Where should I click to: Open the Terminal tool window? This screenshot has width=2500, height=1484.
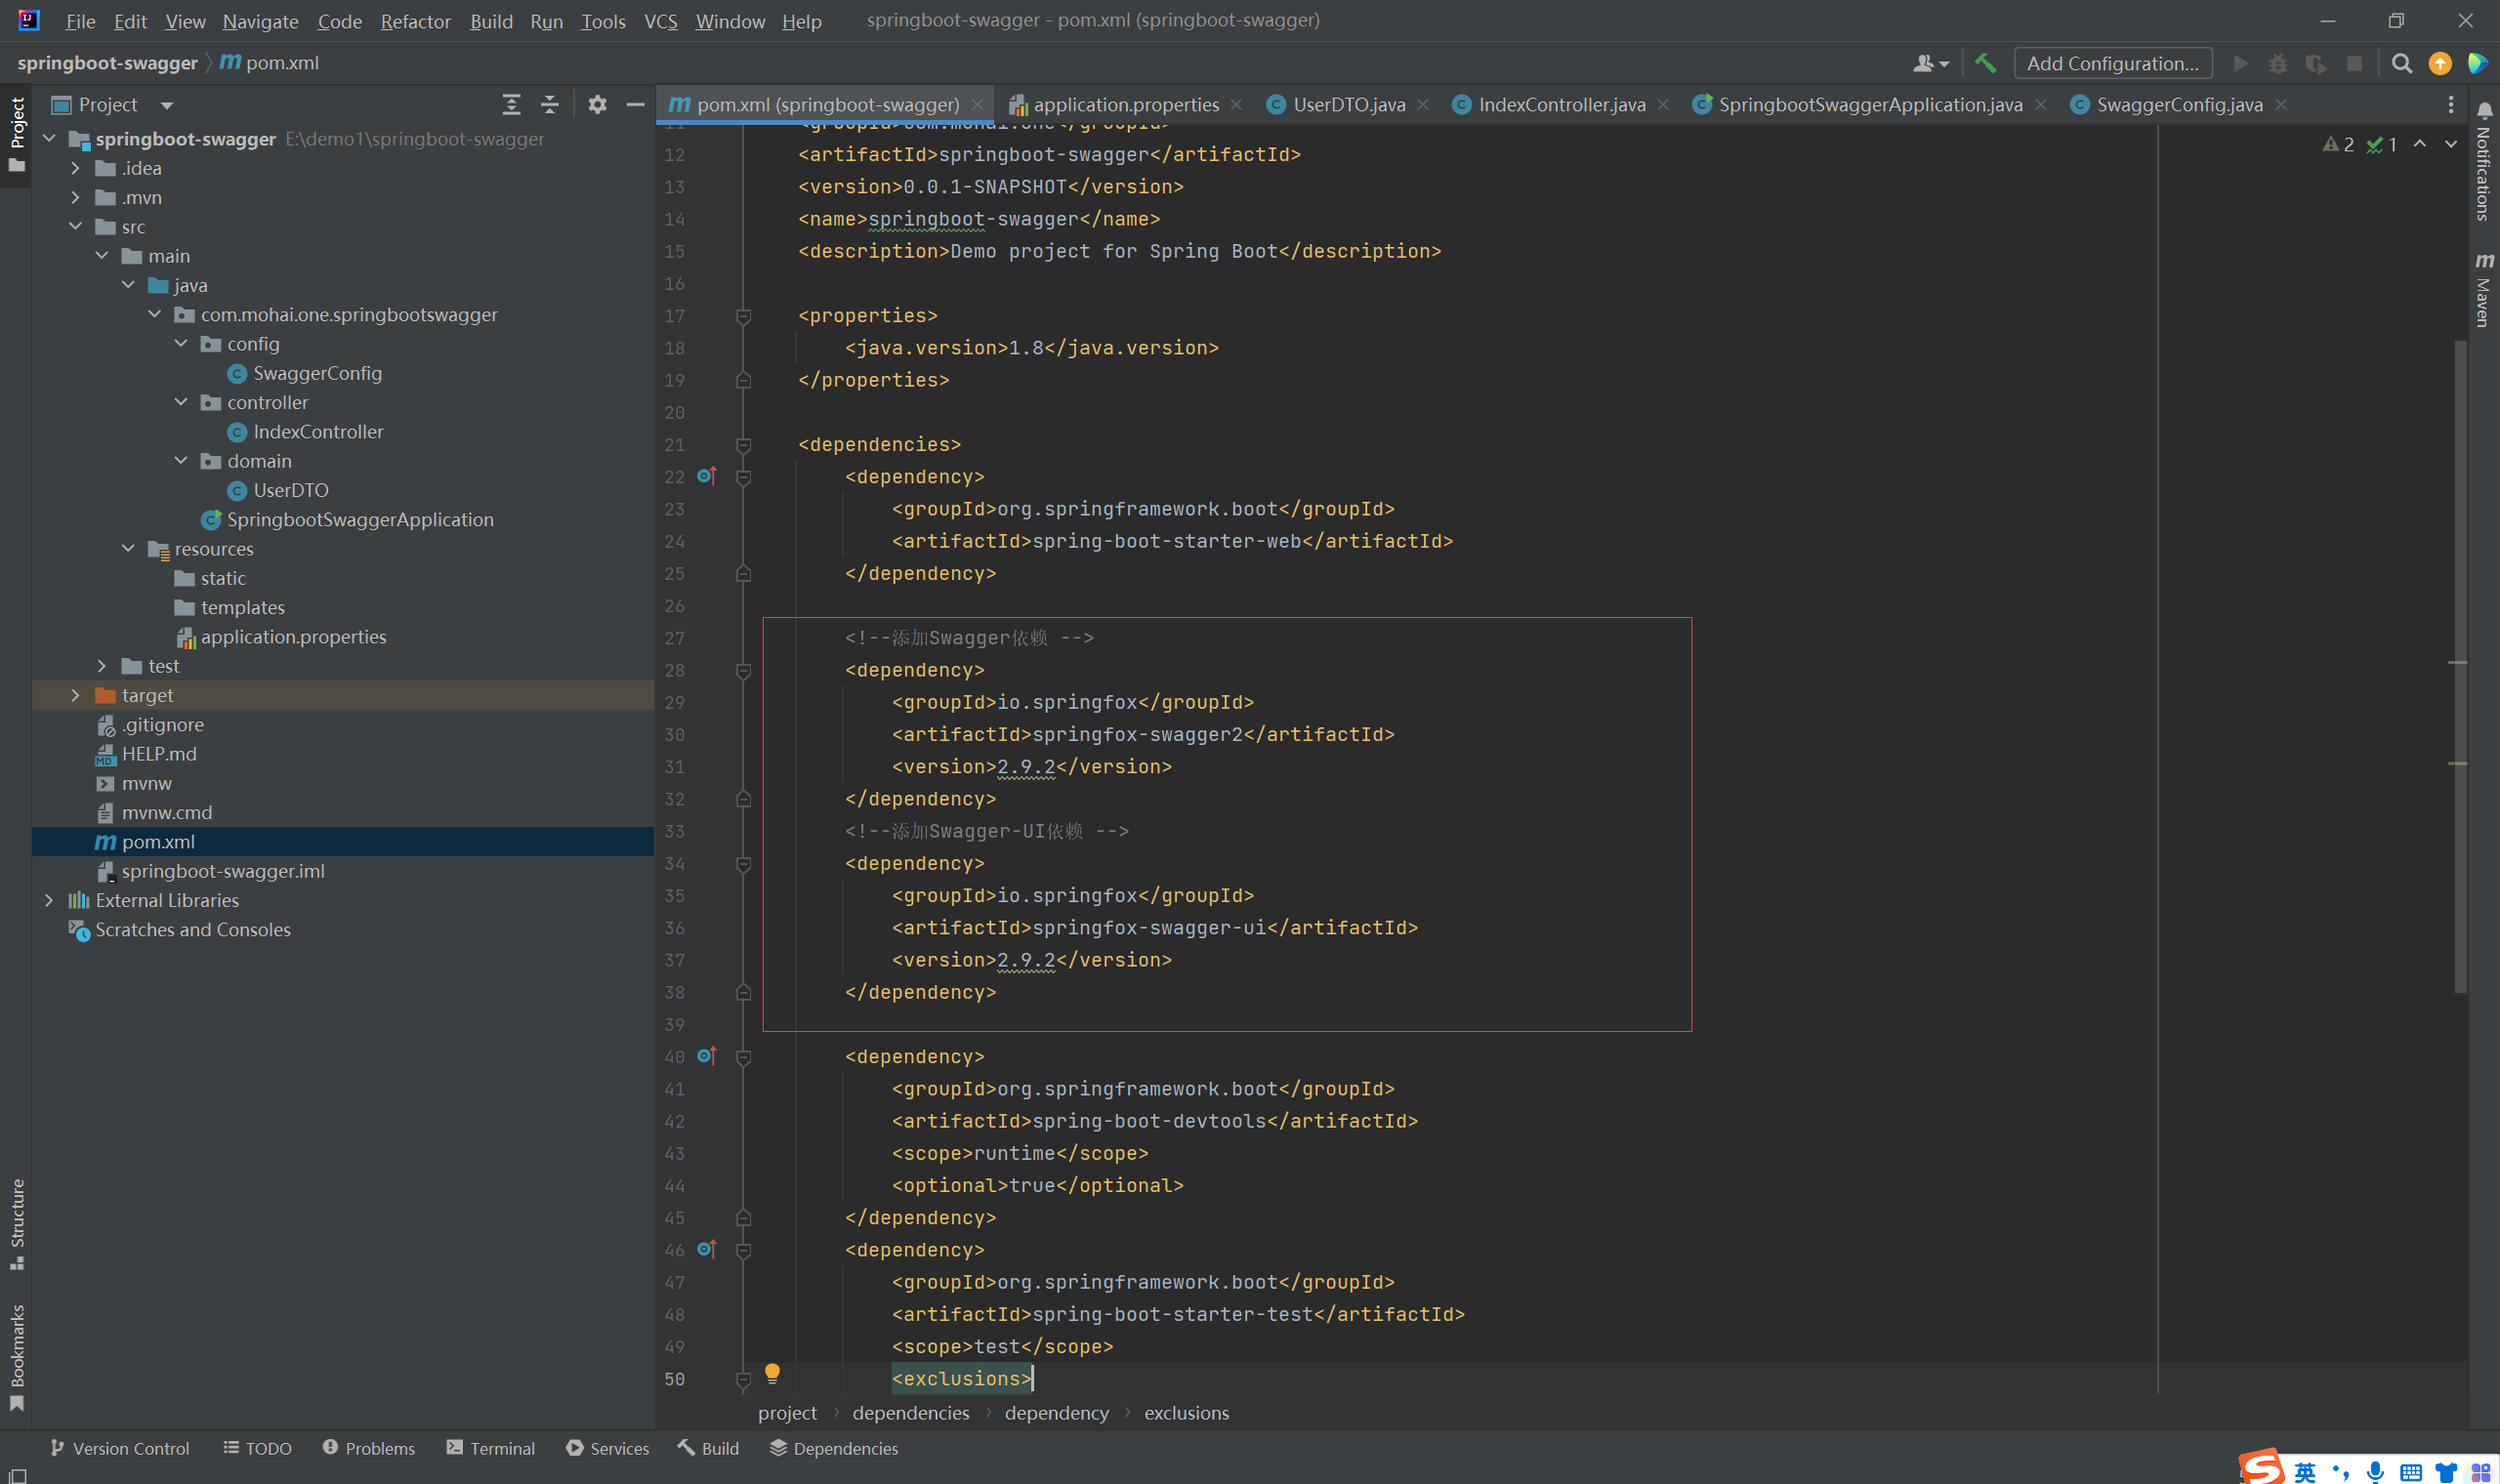[491, 1448]
